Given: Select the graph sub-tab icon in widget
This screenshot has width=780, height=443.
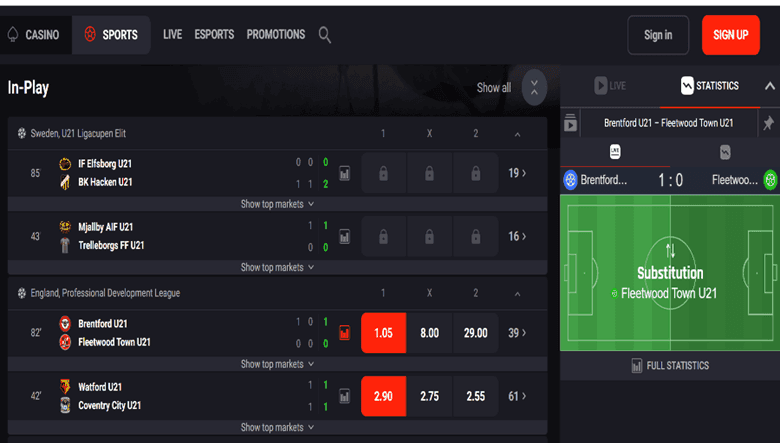Looking at the screenshot, I should (x=725, y=152).
